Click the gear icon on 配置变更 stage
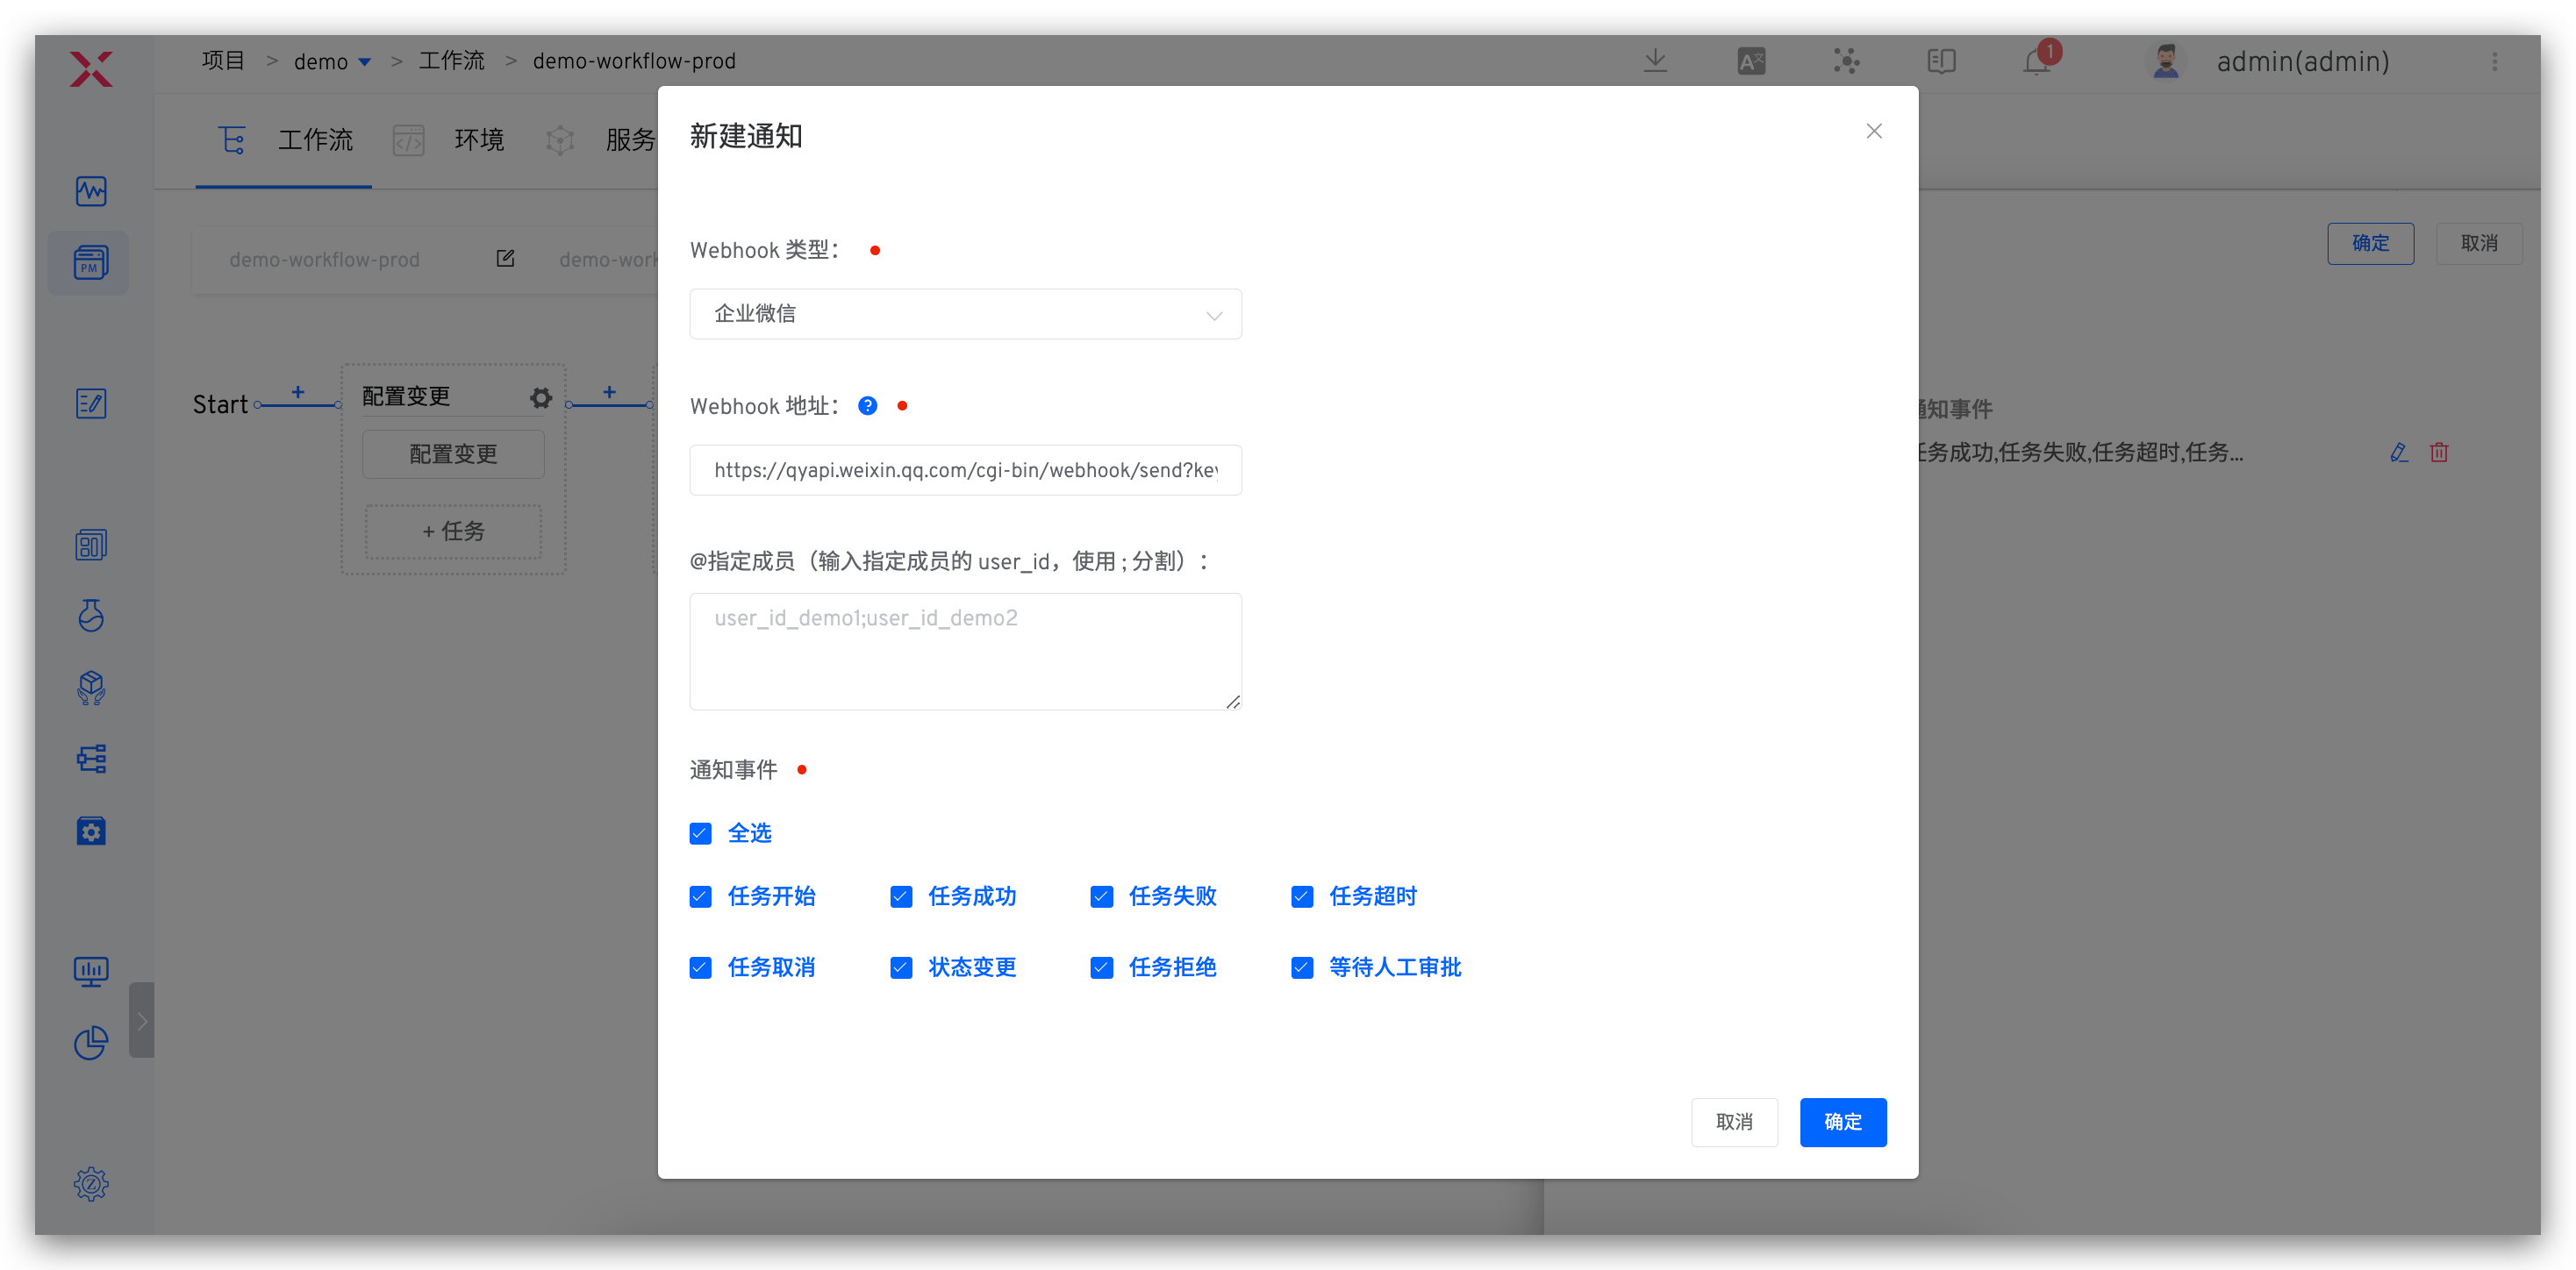The height and width of the screenshot is (1270, 2576). (x=541, y=398)
